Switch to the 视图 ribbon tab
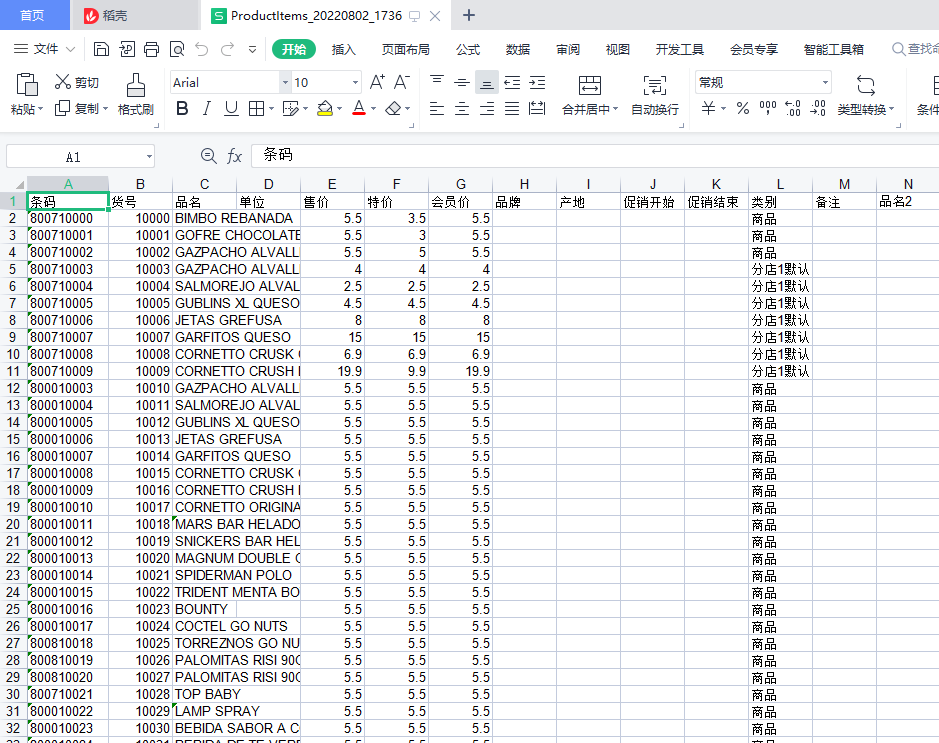Viewport: 939px width, 743px height. 617,49
